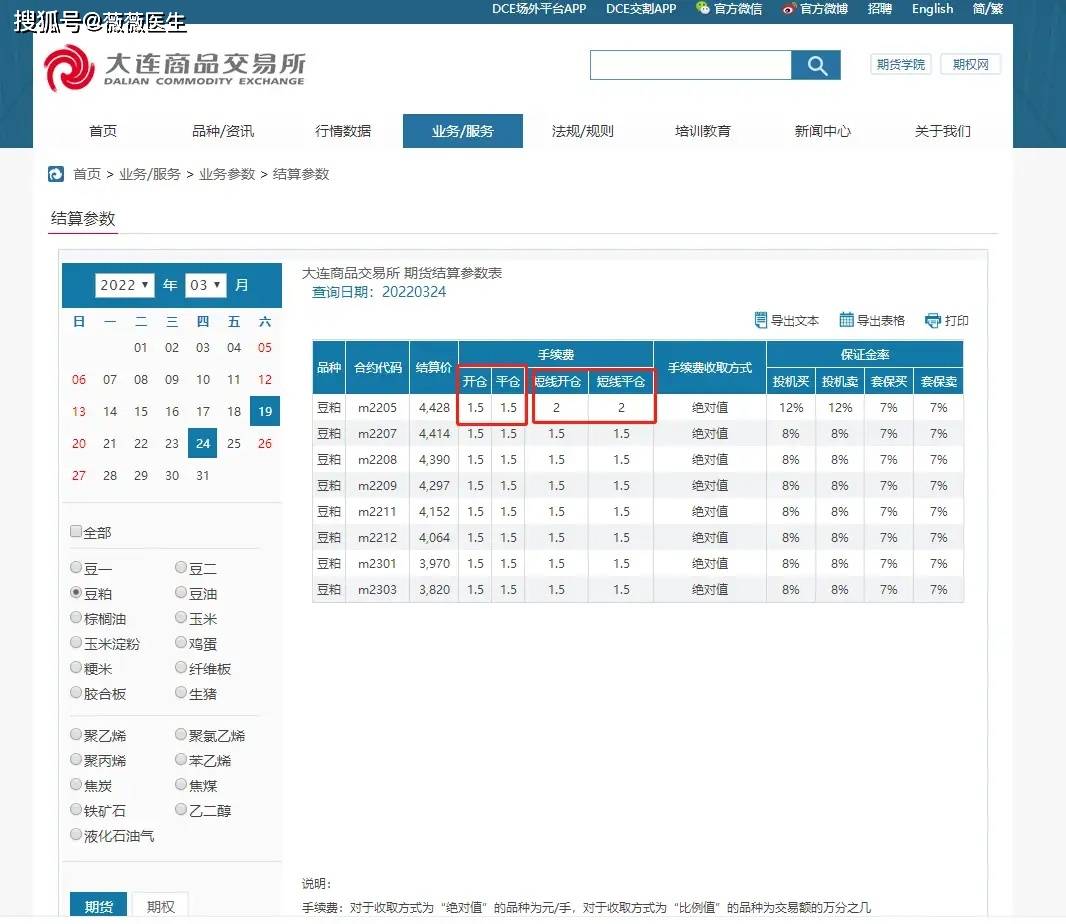Image resolution: width=1066 pixels, height=924 pixels.
Task: Check the 全部 checkbox
Action: pyautogui.click(x=76, y=531)
